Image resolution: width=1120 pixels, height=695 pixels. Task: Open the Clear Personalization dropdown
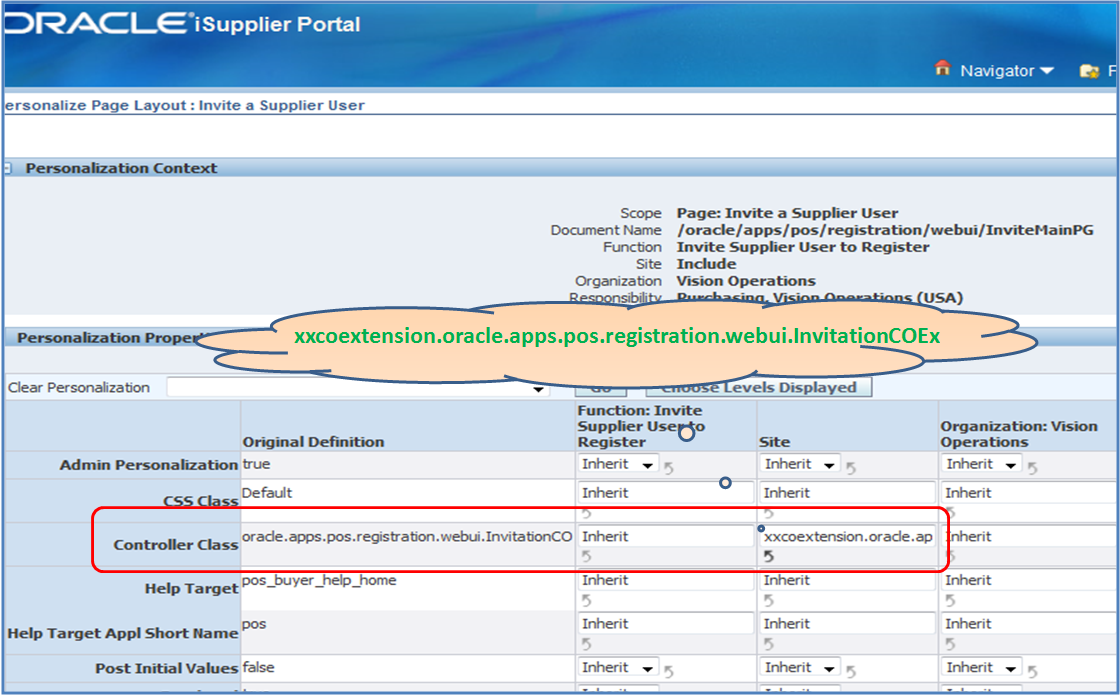pos(358,387)
